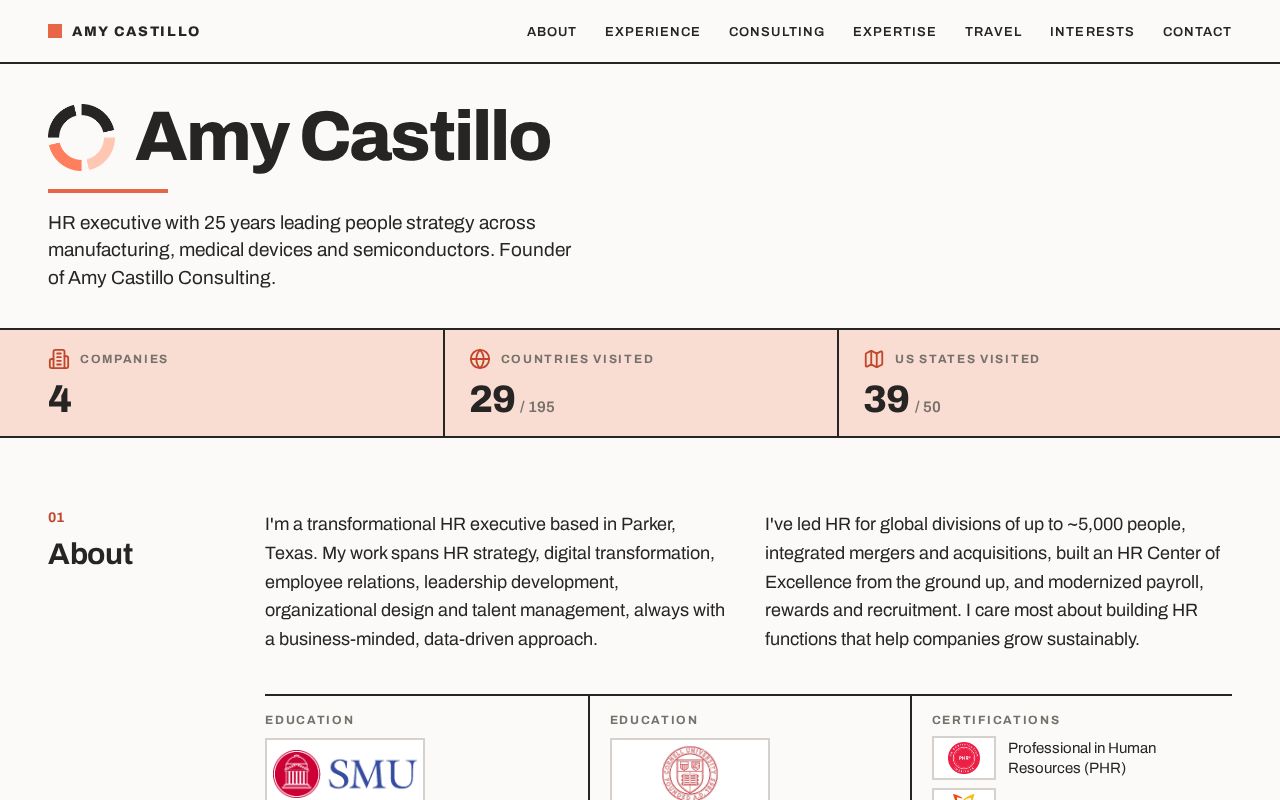Click the paragraph starting "I've led HR for global divisions"
The image size is (1280, 800).
click(x=993, y=582)
